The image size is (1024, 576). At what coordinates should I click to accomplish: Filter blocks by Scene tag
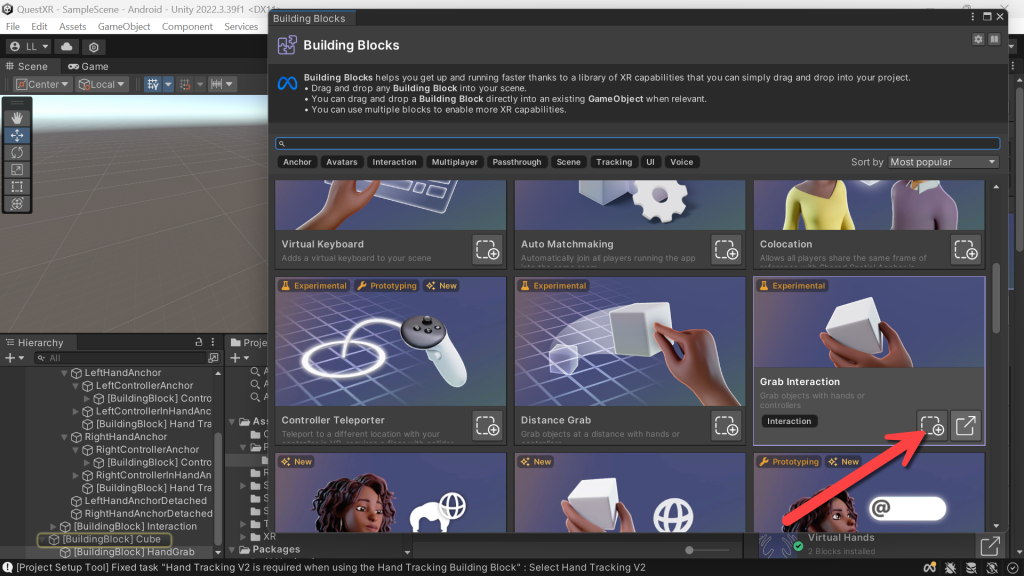click(x=568, y=162)
